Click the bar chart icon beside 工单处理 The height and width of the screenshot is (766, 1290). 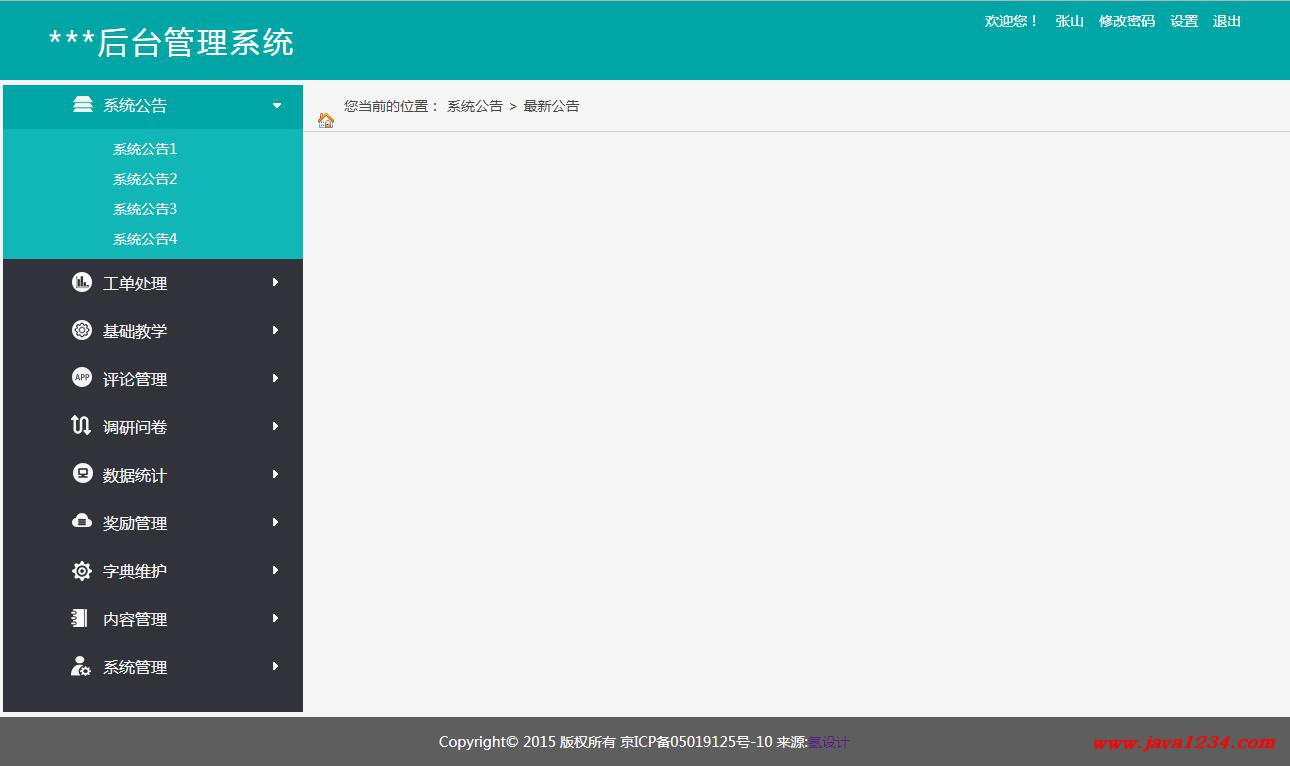(x=82, y=282)
